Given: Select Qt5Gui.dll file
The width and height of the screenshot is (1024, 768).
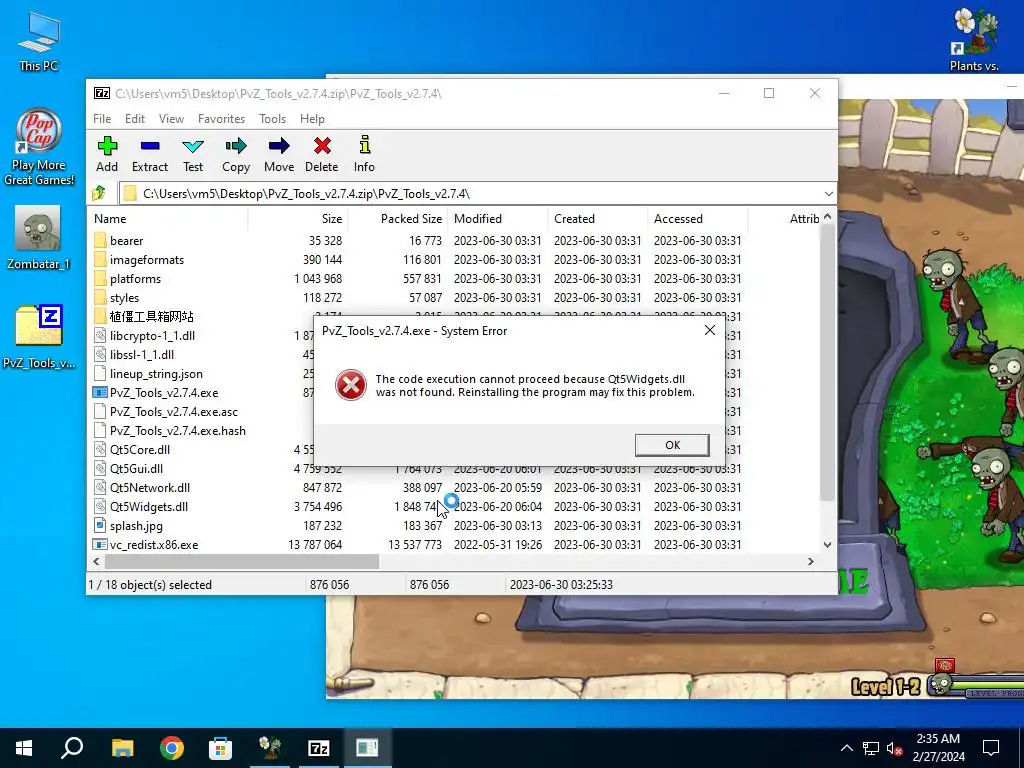Looking at the screenshot, I should tap(136, 469).
